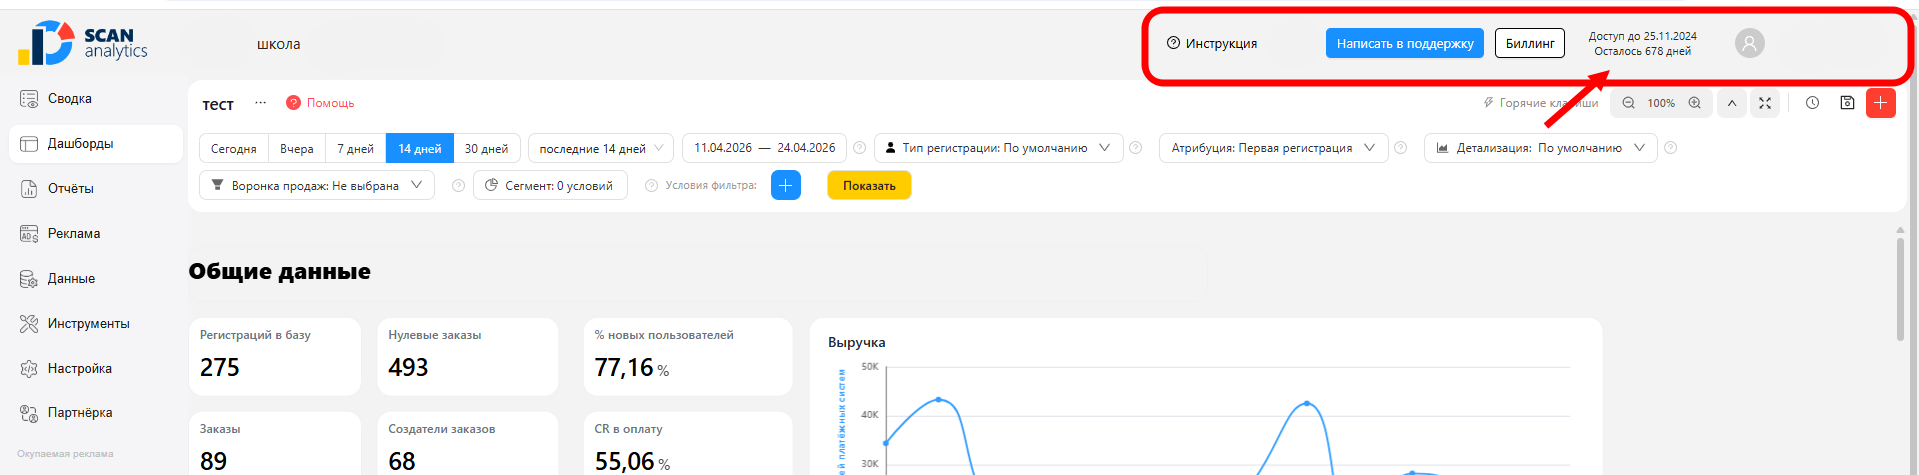Click the CR в оплату card
This screenshot has width=1919, height=475.
pyautogui.click(x=688, y=443)
